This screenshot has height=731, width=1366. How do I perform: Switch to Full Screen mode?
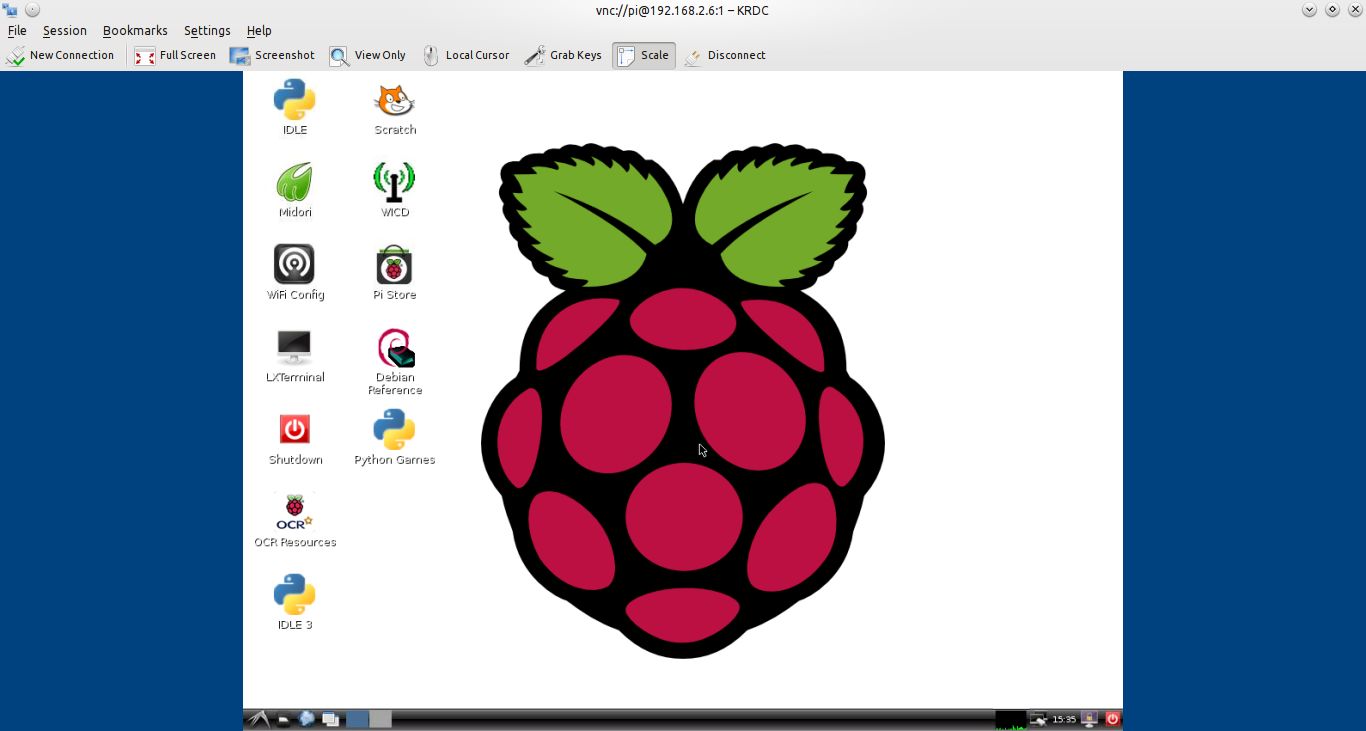176,56
